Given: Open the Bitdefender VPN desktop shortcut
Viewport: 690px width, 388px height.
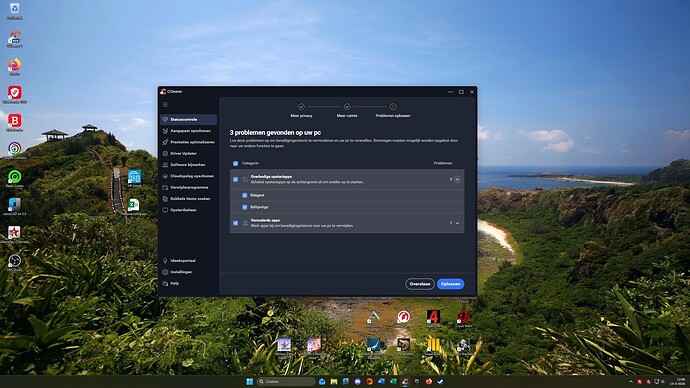Looking at the screenshot, I should coord(15,95).
